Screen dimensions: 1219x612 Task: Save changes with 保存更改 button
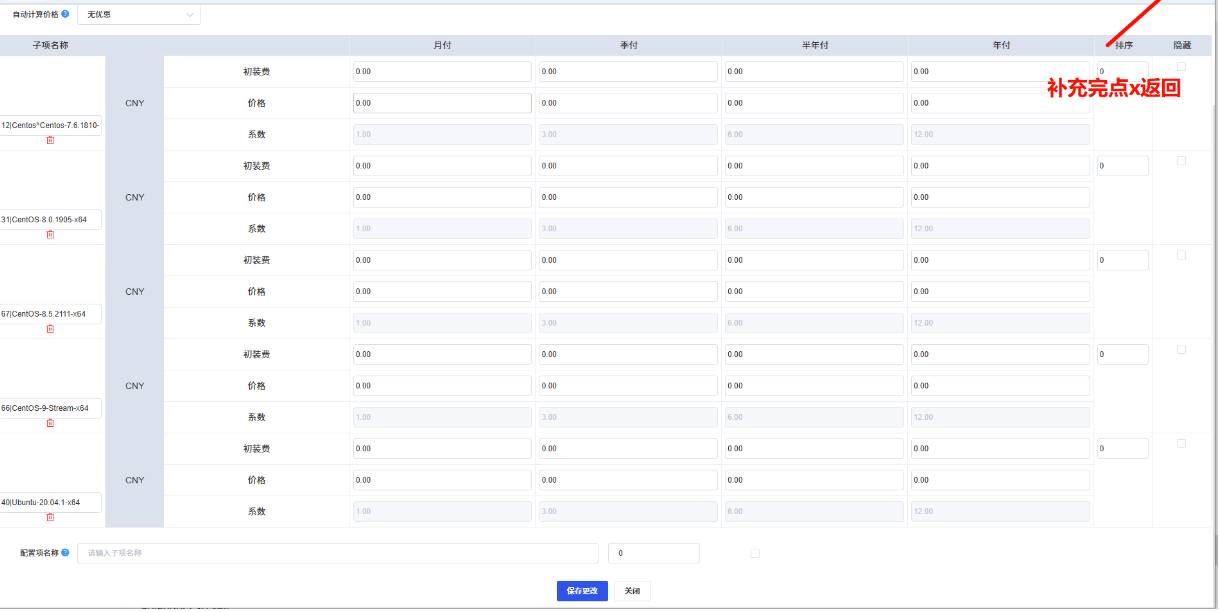[x=582, y=591]
